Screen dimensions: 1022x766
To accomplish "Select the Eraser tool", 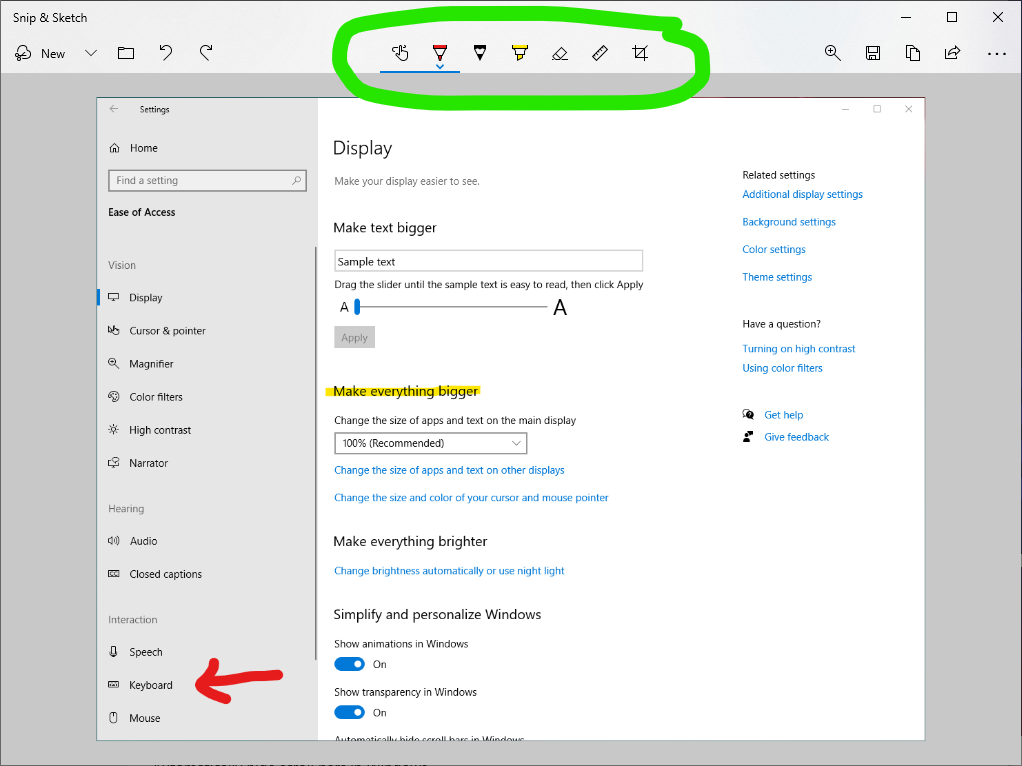I will [560, 53].
